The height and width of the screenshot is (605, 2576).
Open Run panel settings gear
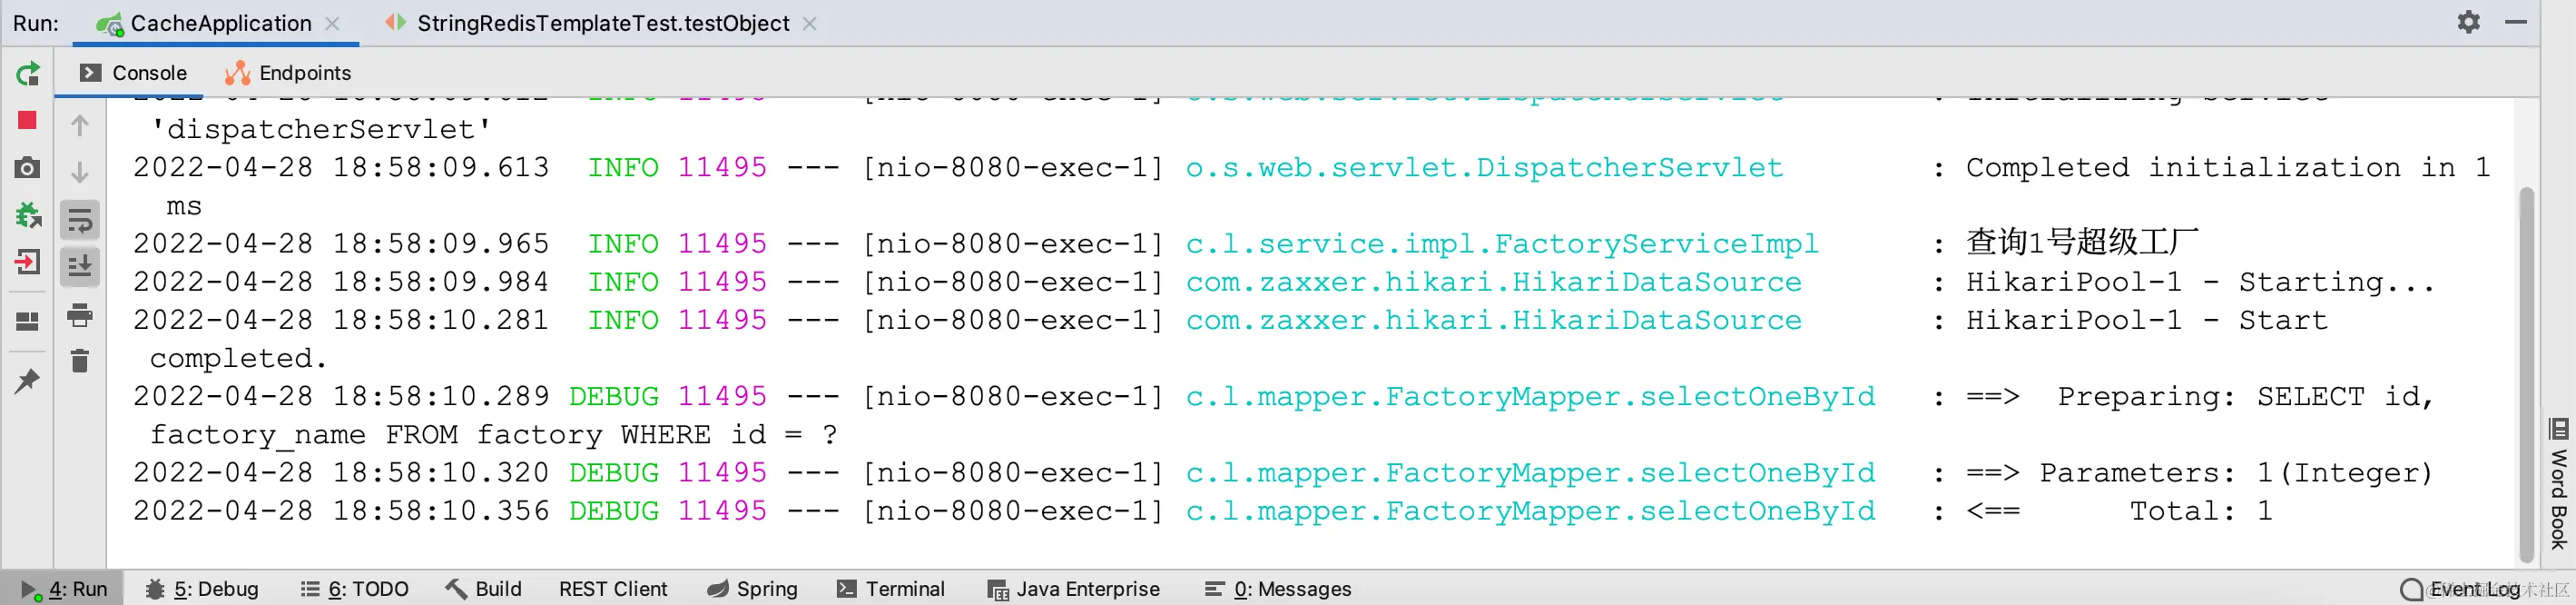click(2469, 22)
